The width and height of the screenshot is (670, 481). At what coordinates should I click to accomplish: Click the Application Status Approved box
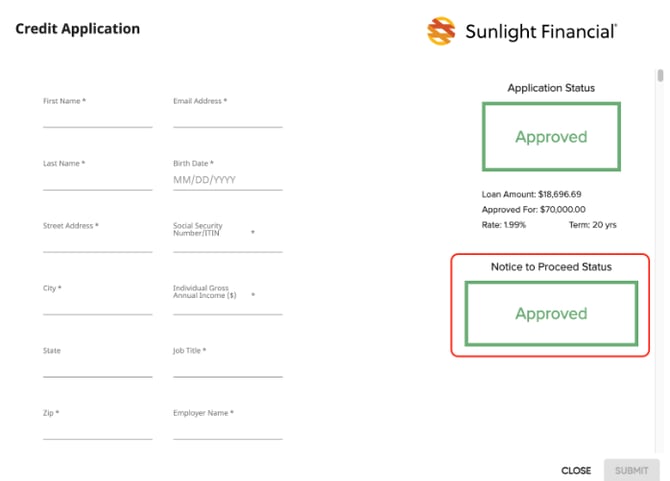click(x=550, y=137)
